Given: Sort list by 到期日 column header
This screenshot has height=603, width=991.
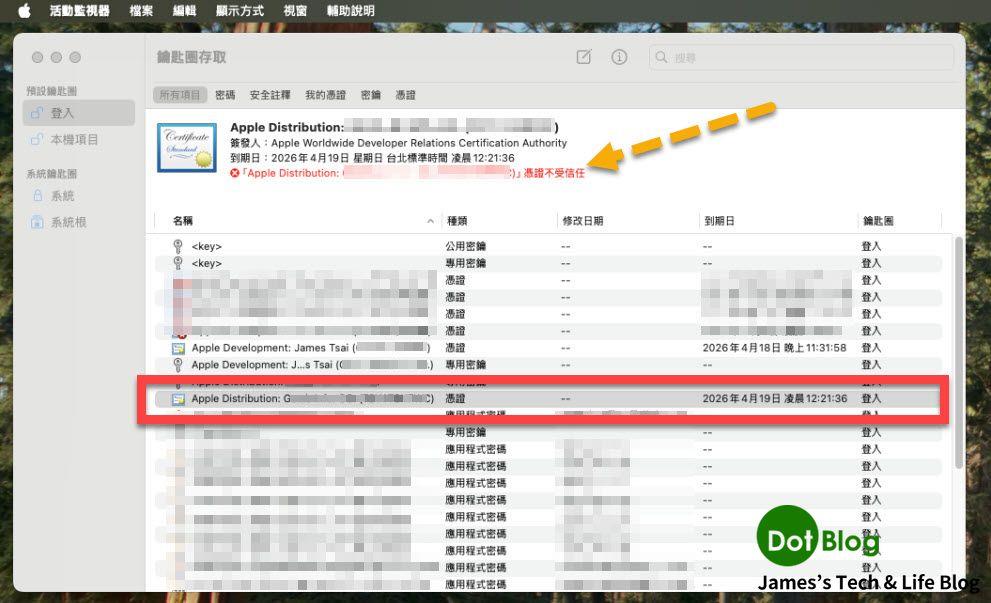Looking at the screenshot, I should coord(719,220).
